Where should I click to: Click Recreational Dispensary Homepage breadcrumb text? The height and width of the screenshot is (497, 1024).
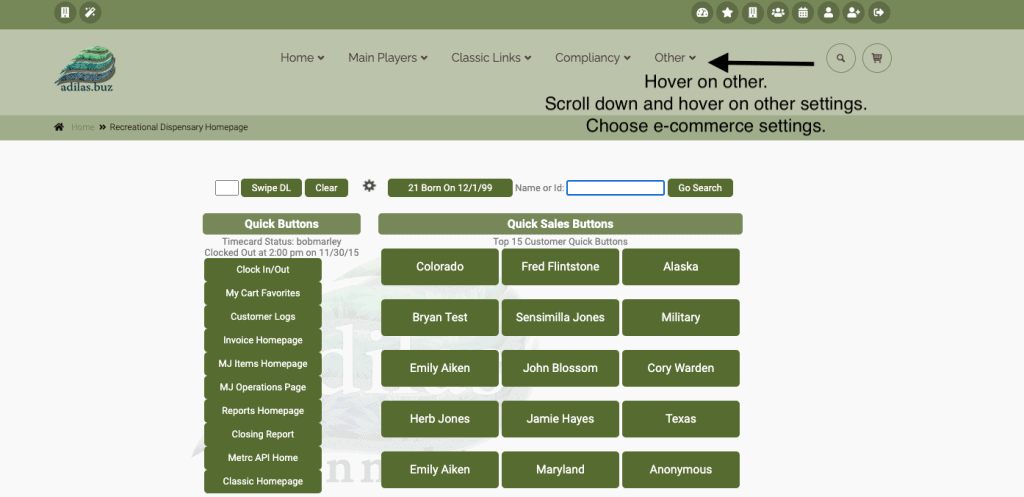click(x=179, y=127)
